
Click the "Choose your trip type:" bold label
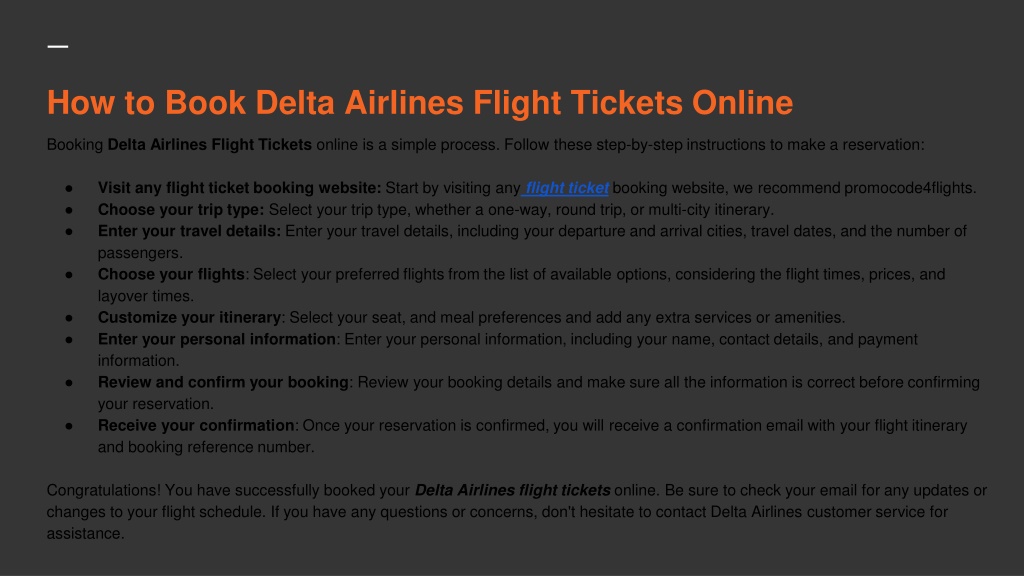click(x=181, y=210)
